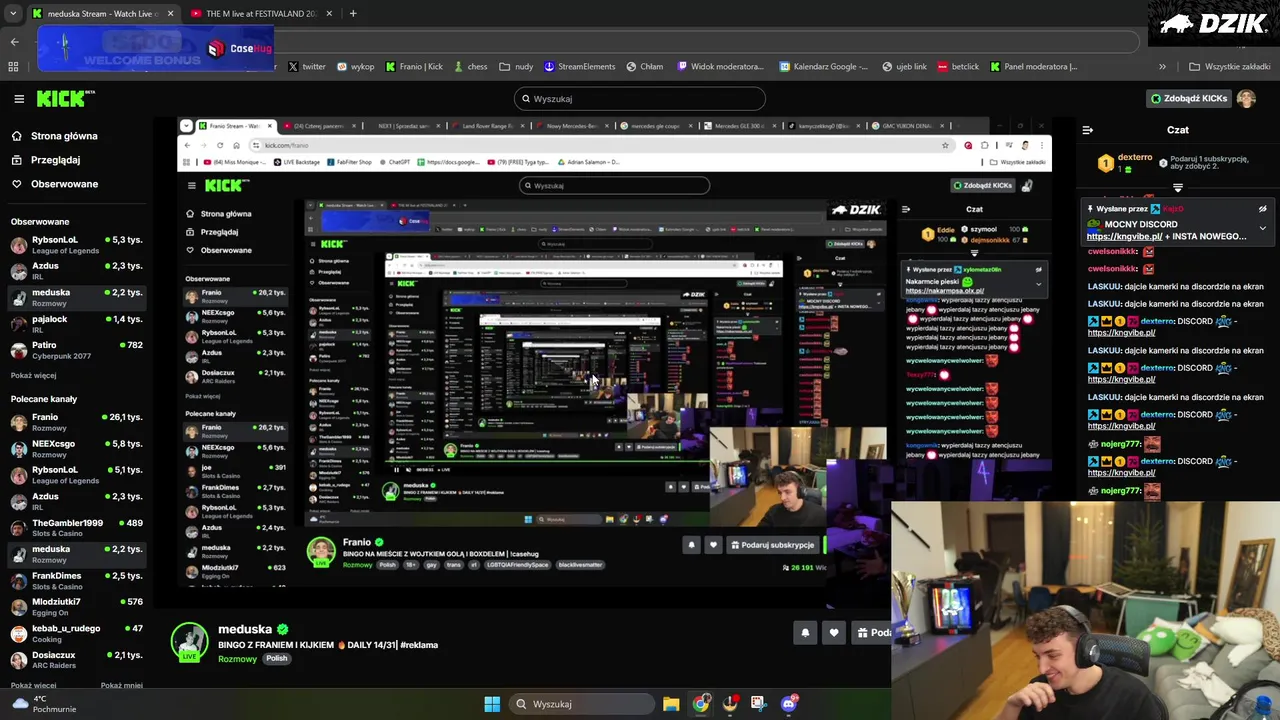The image size is (1280, 720).
Task: Open the Kalendarz Google bookmark
Action: (824, 67)
